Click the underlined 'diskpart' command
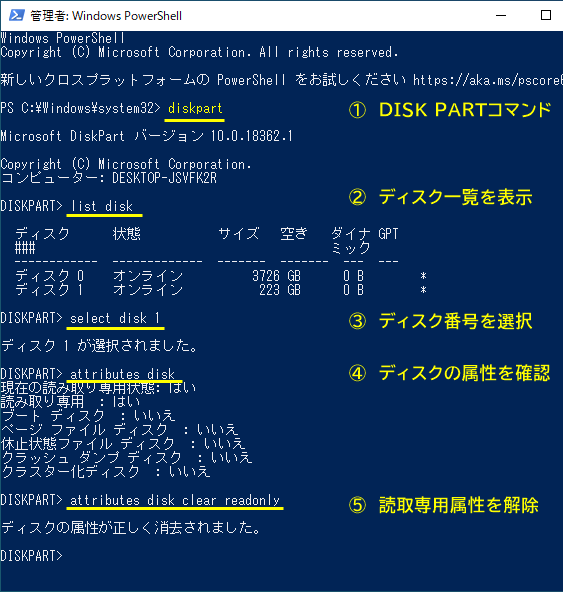 [x=195, y=108]
